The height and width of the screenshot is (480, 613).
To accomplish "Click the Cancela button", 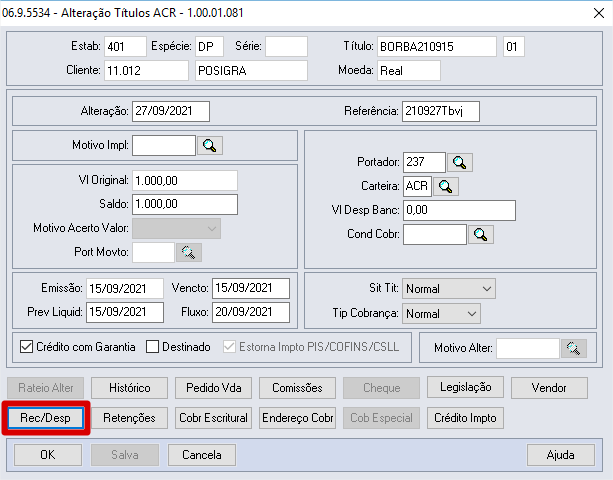I will point(202,455).
